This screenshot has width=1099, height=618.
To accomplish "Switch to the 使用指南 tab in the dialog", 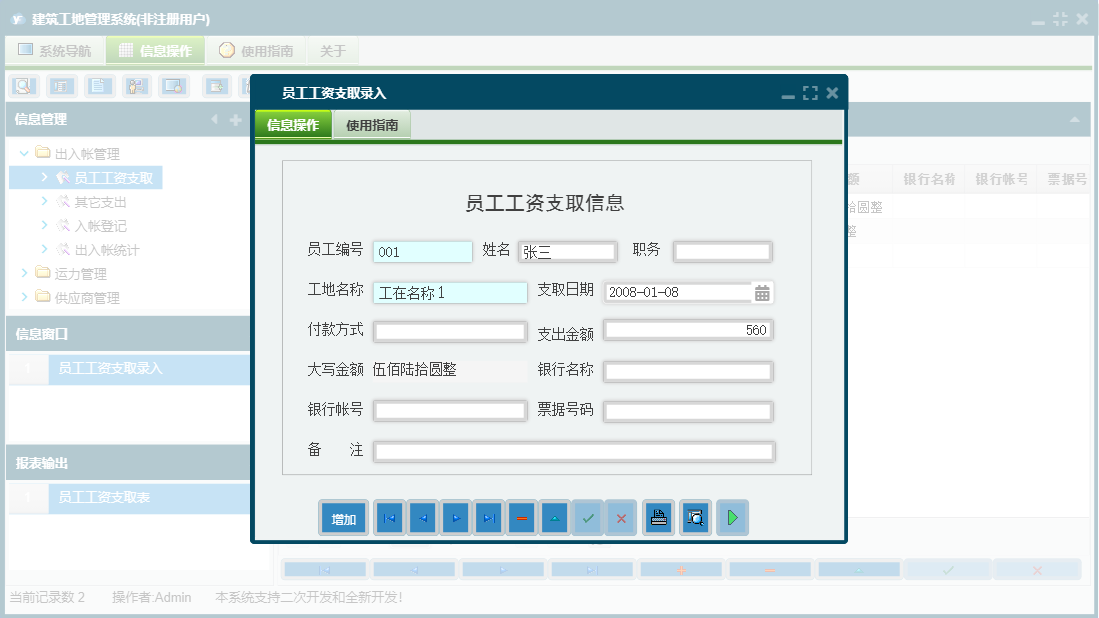I will (x=372, y=125).
